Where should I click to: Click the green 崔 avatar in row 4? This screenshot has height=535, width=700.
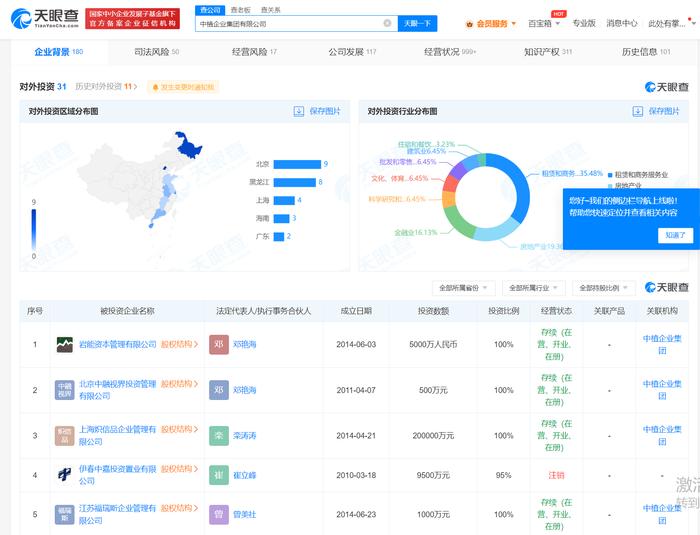(x=219, y=475)
